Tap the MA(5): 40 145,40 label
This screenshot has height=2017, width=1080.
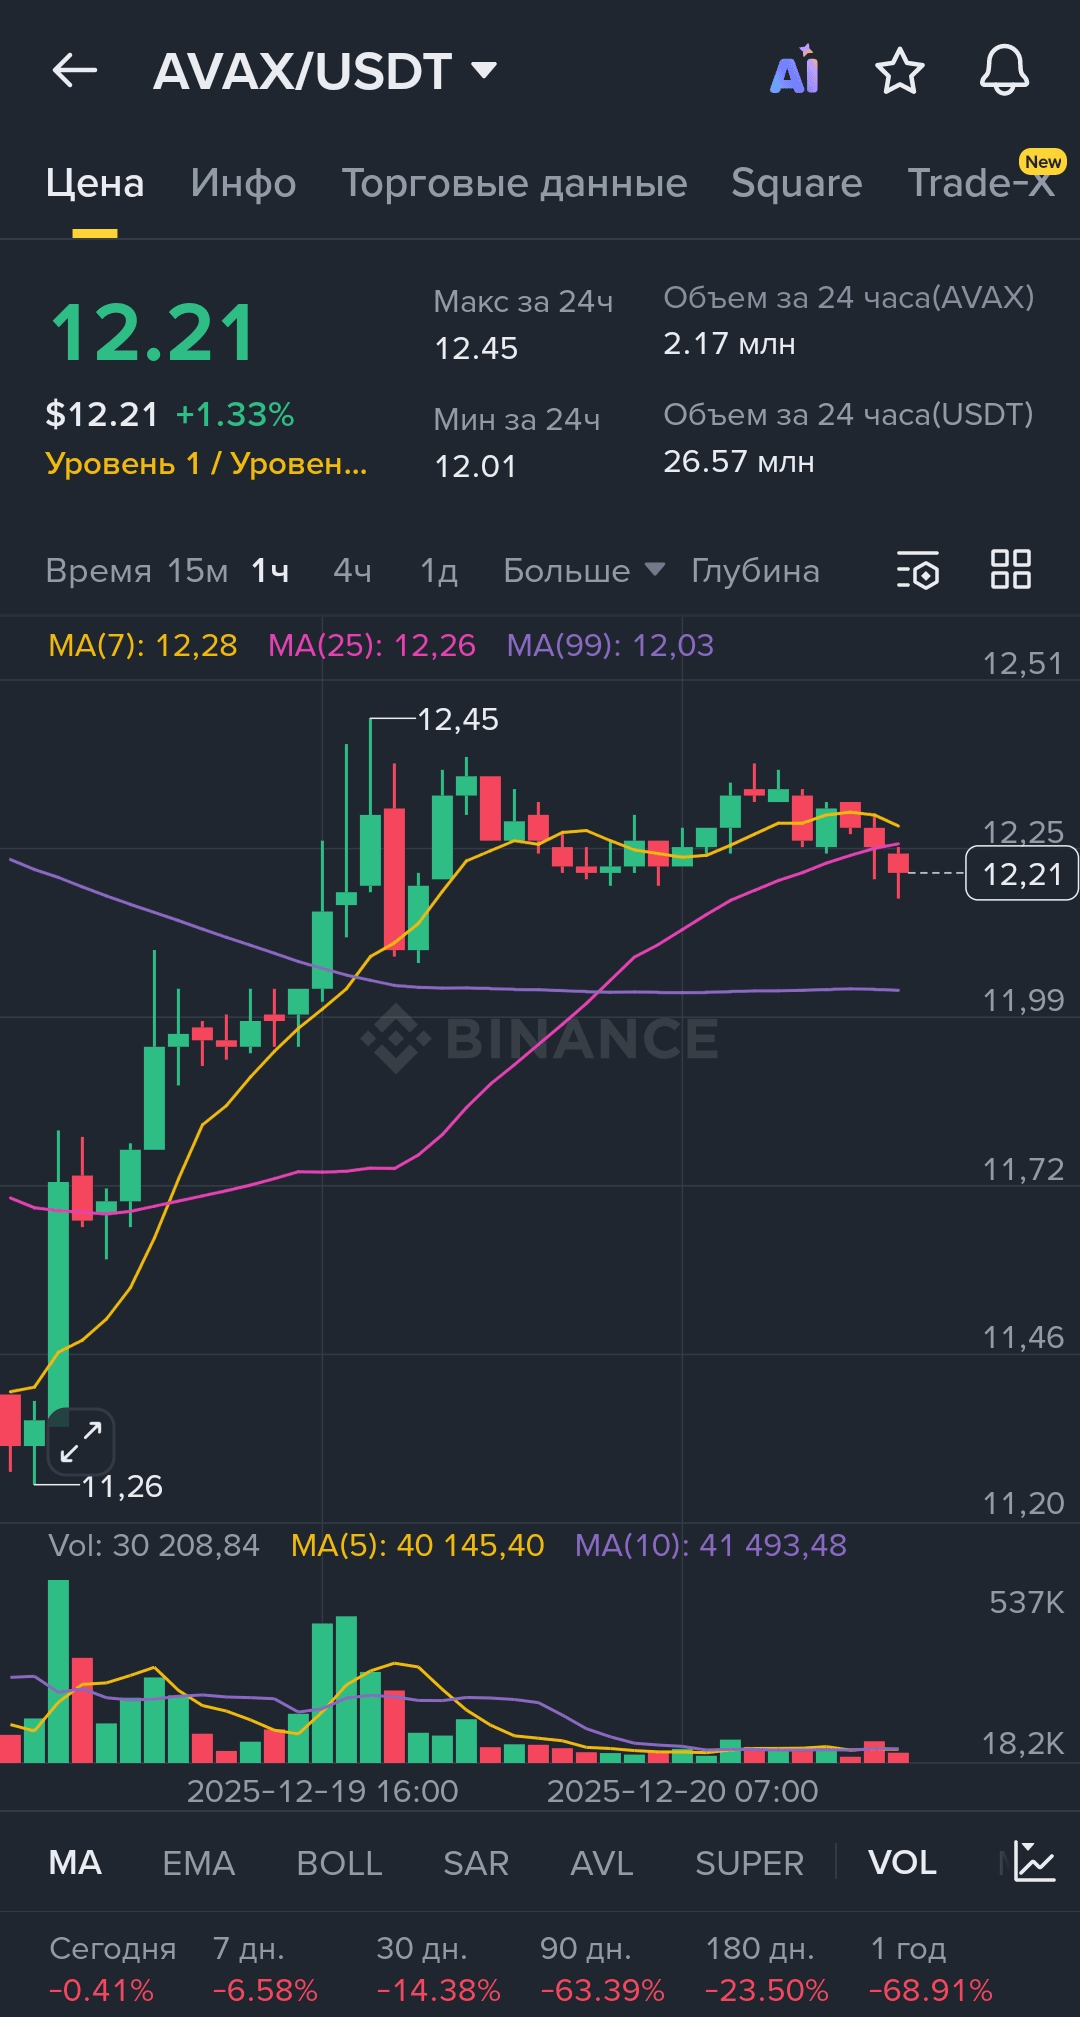(x=417, y=1545)
